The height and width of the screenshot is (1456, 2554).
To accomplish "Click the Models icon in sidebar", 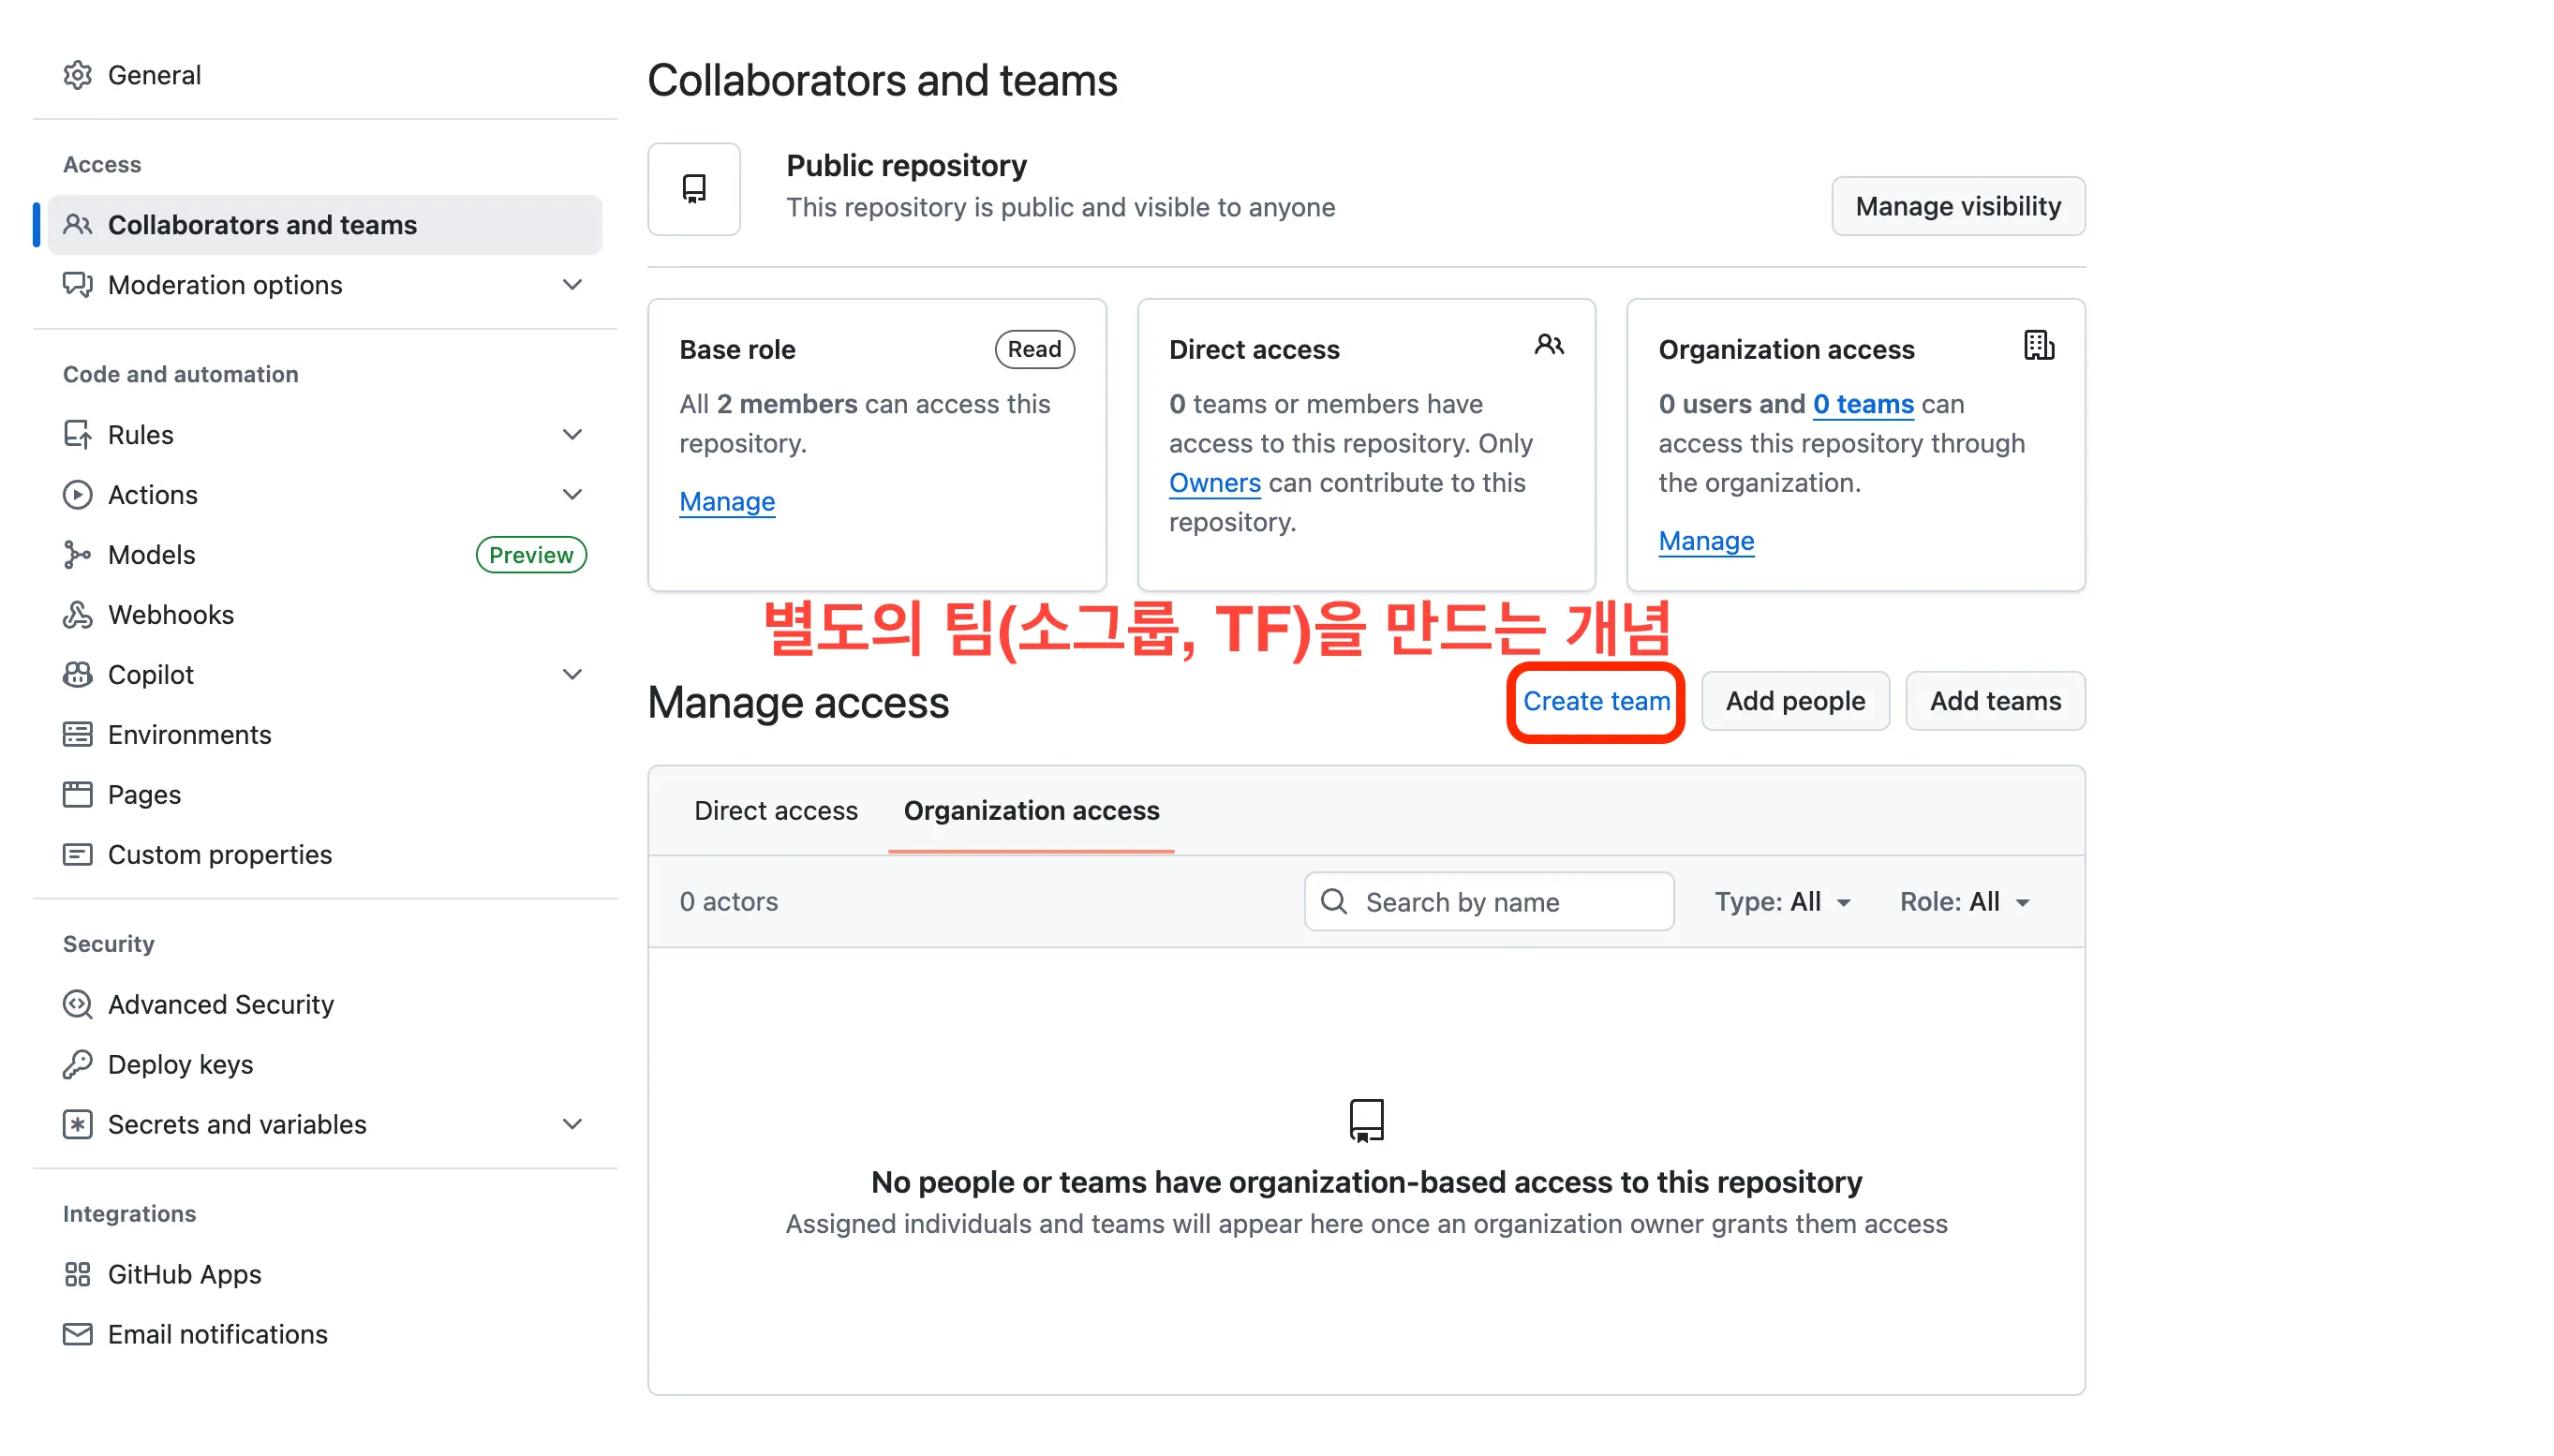I will (77, 554).
